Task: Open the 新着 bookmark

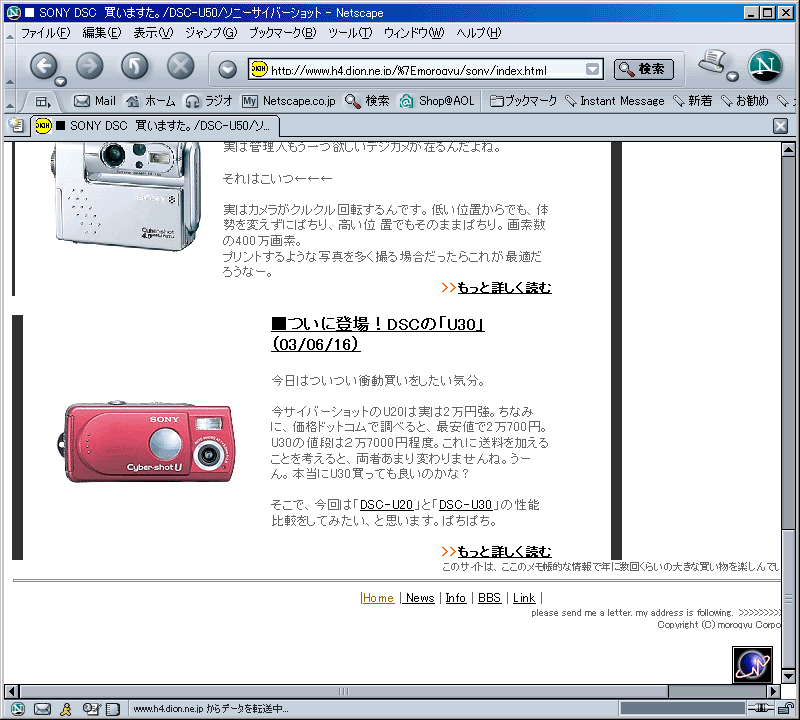Action: click(x=692, y=101)
